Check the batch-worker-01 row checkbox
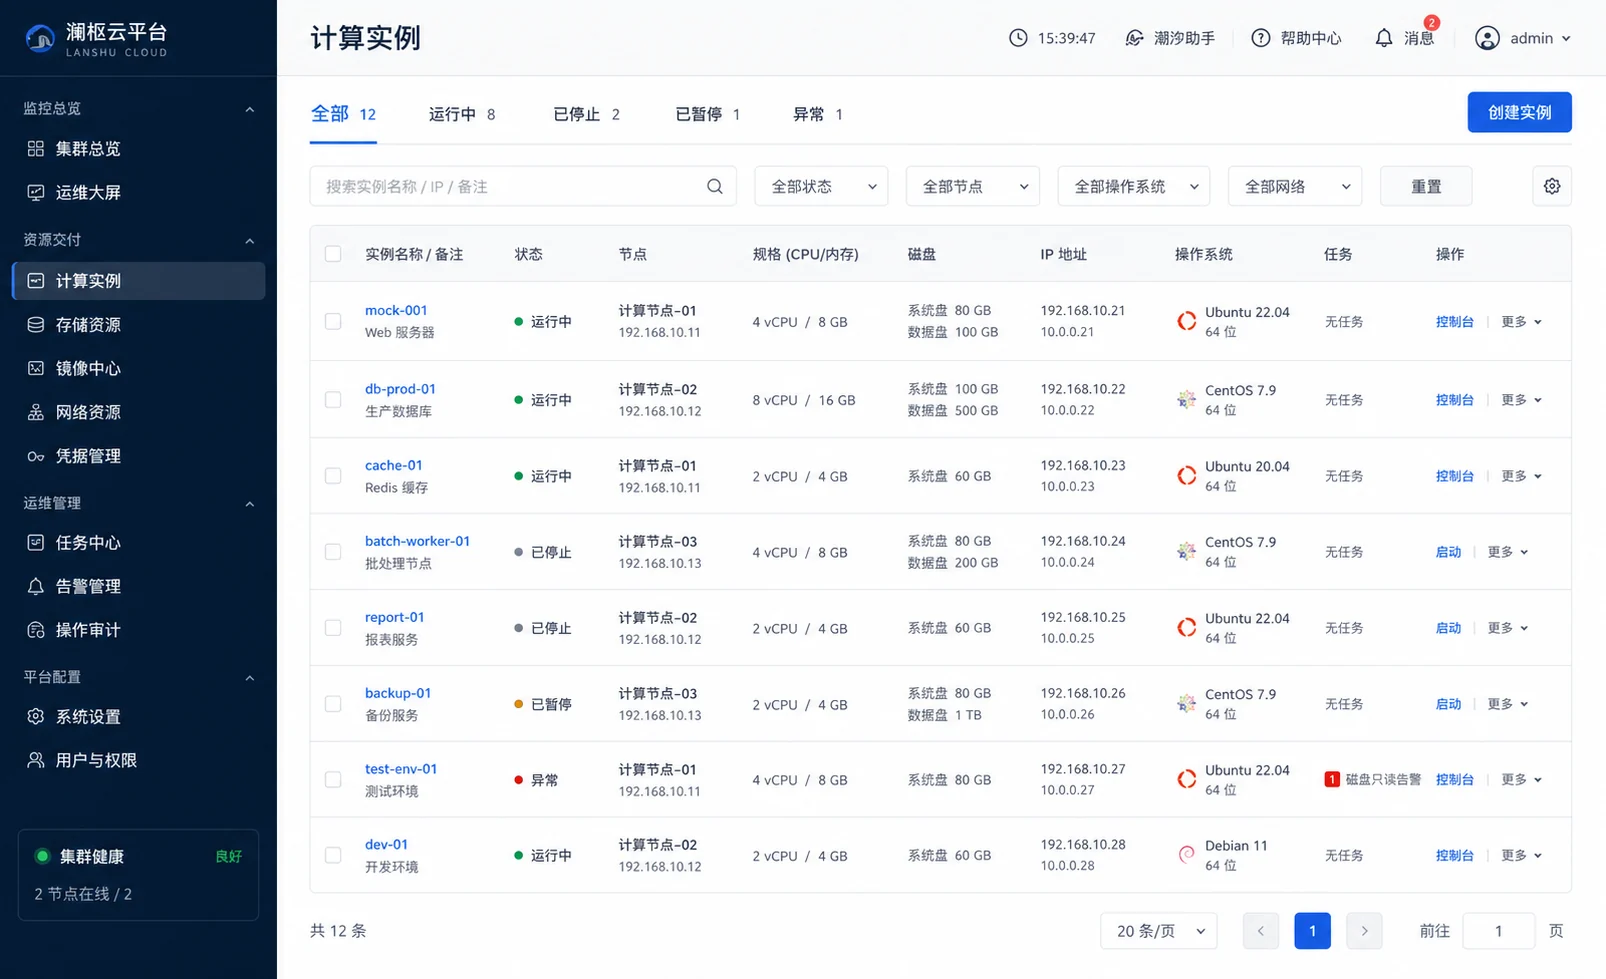 coord(333,552)
